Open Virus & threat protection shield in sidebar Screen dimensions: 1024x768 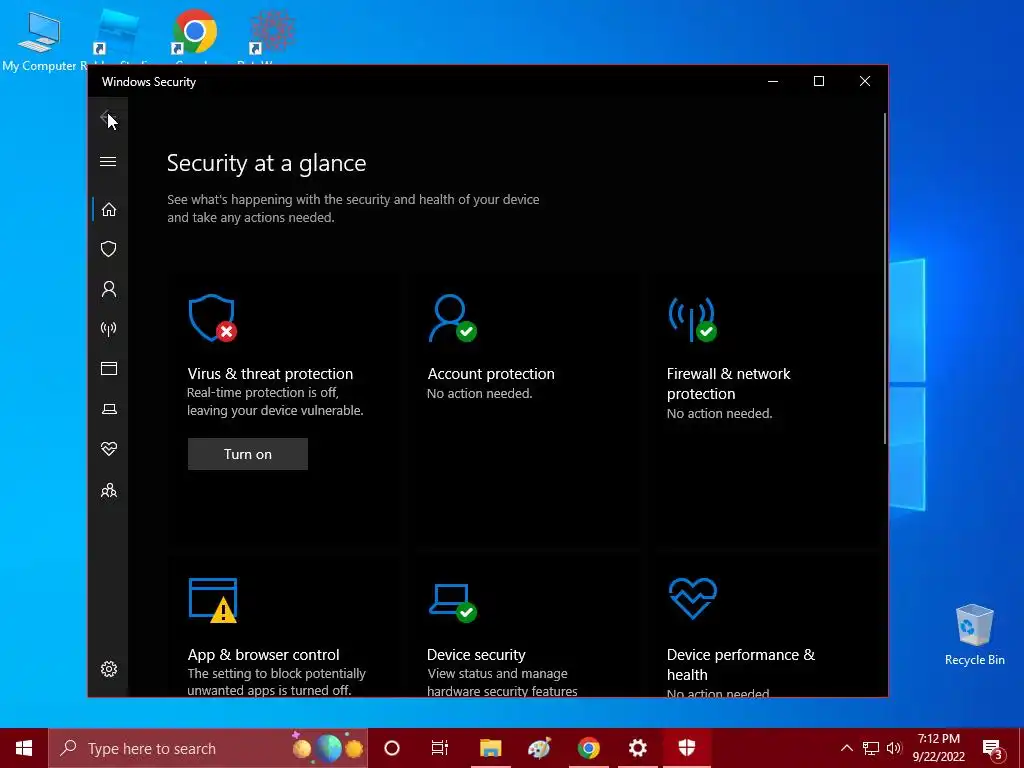pyautogui.click(x=108, y=249)
